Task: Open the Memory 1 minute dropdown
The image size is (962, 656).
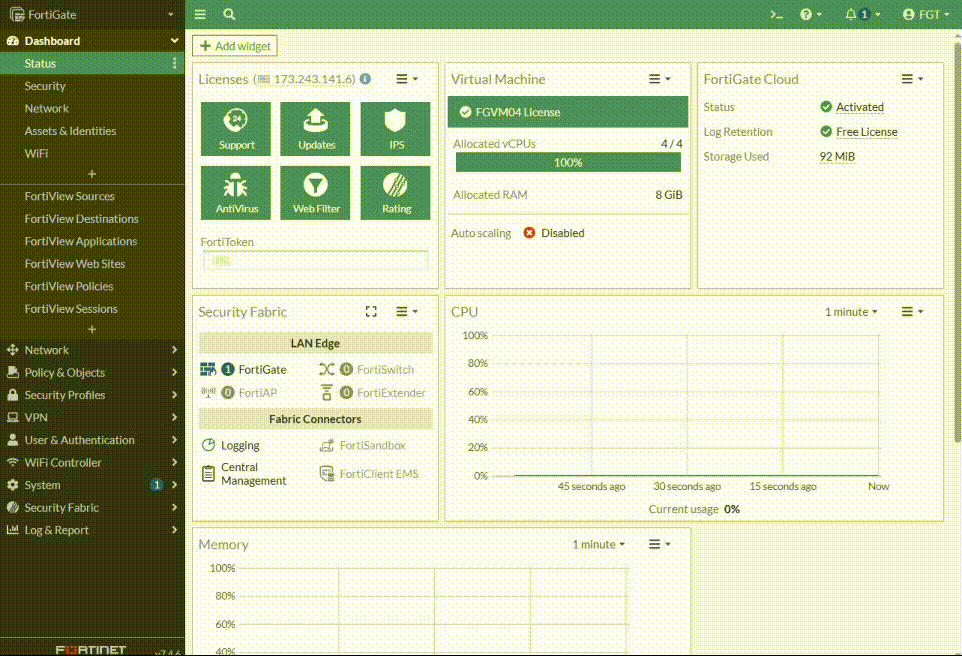Action: point(598,545)
